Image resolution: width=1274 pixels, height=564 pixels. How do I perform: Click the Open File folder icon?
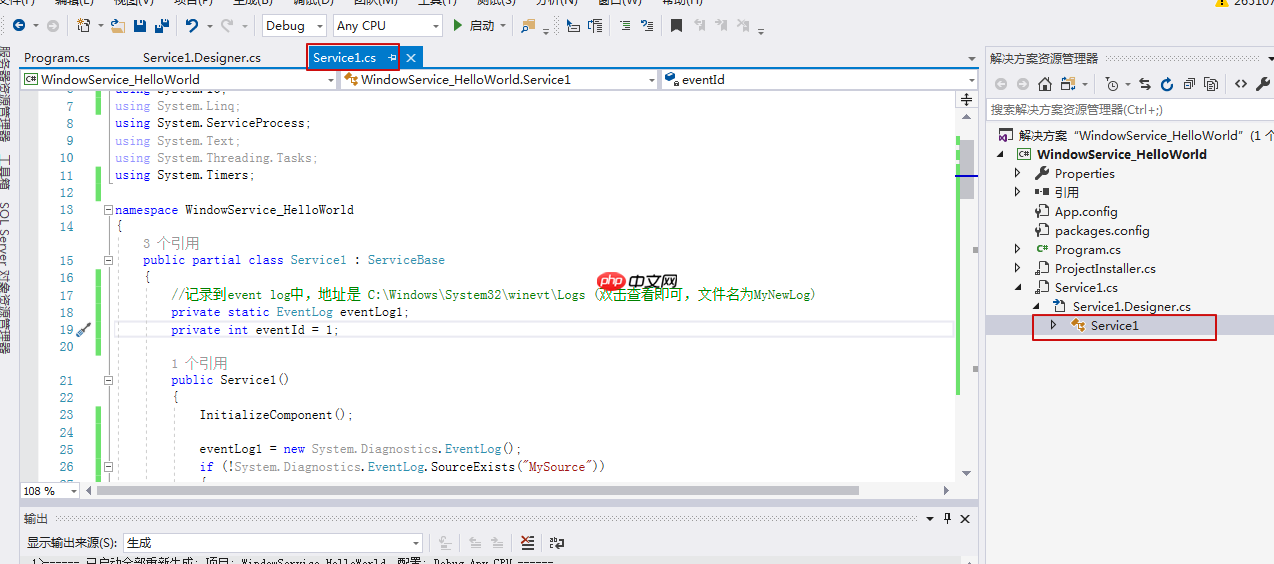coord(118,26)
